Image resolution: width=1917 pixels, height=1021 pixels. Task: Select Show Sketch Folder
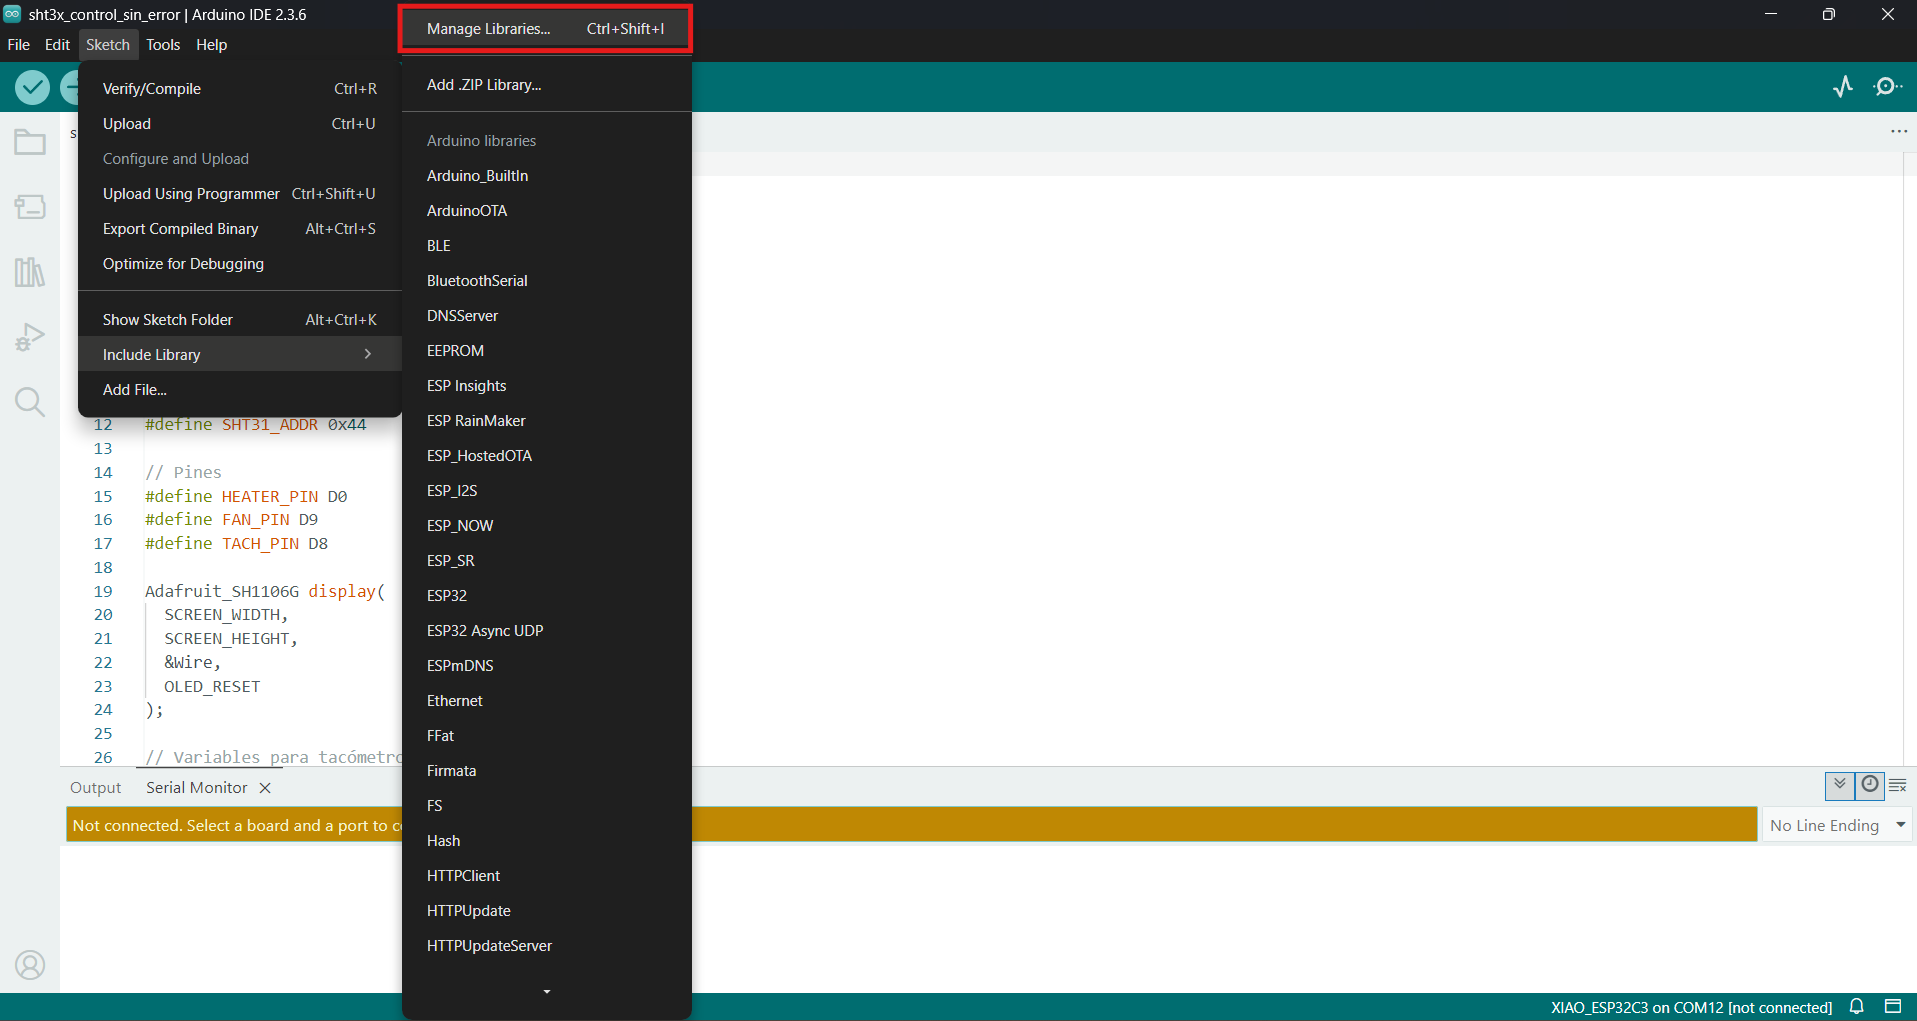(x=240, y=320)
